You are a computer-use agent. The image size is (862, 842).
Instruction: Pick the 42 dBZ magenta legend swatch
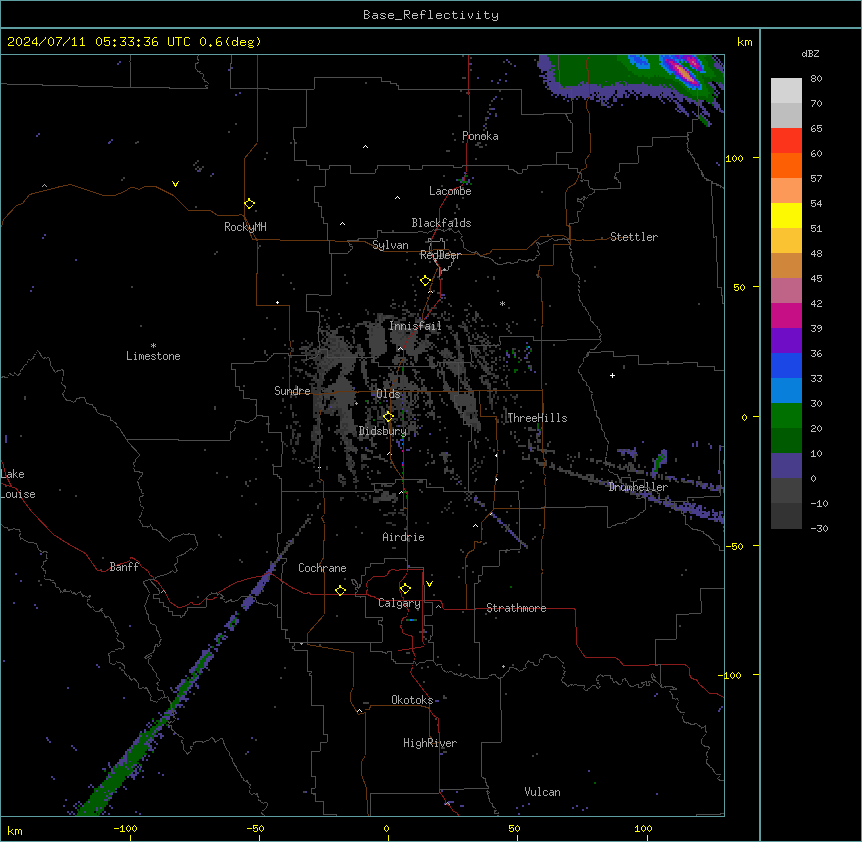tap(786, 315)
